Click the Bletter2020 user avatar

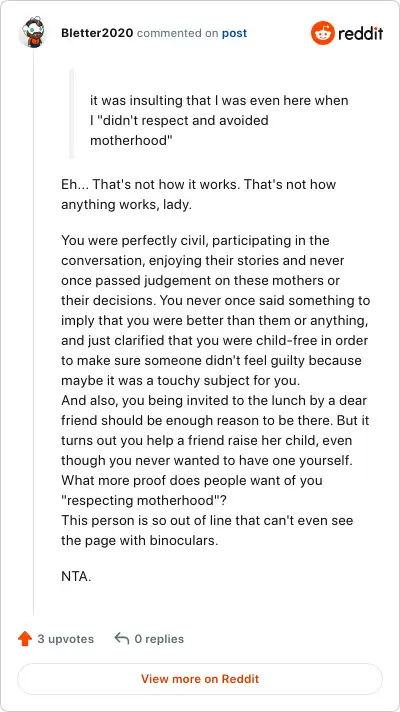(33, 33)
